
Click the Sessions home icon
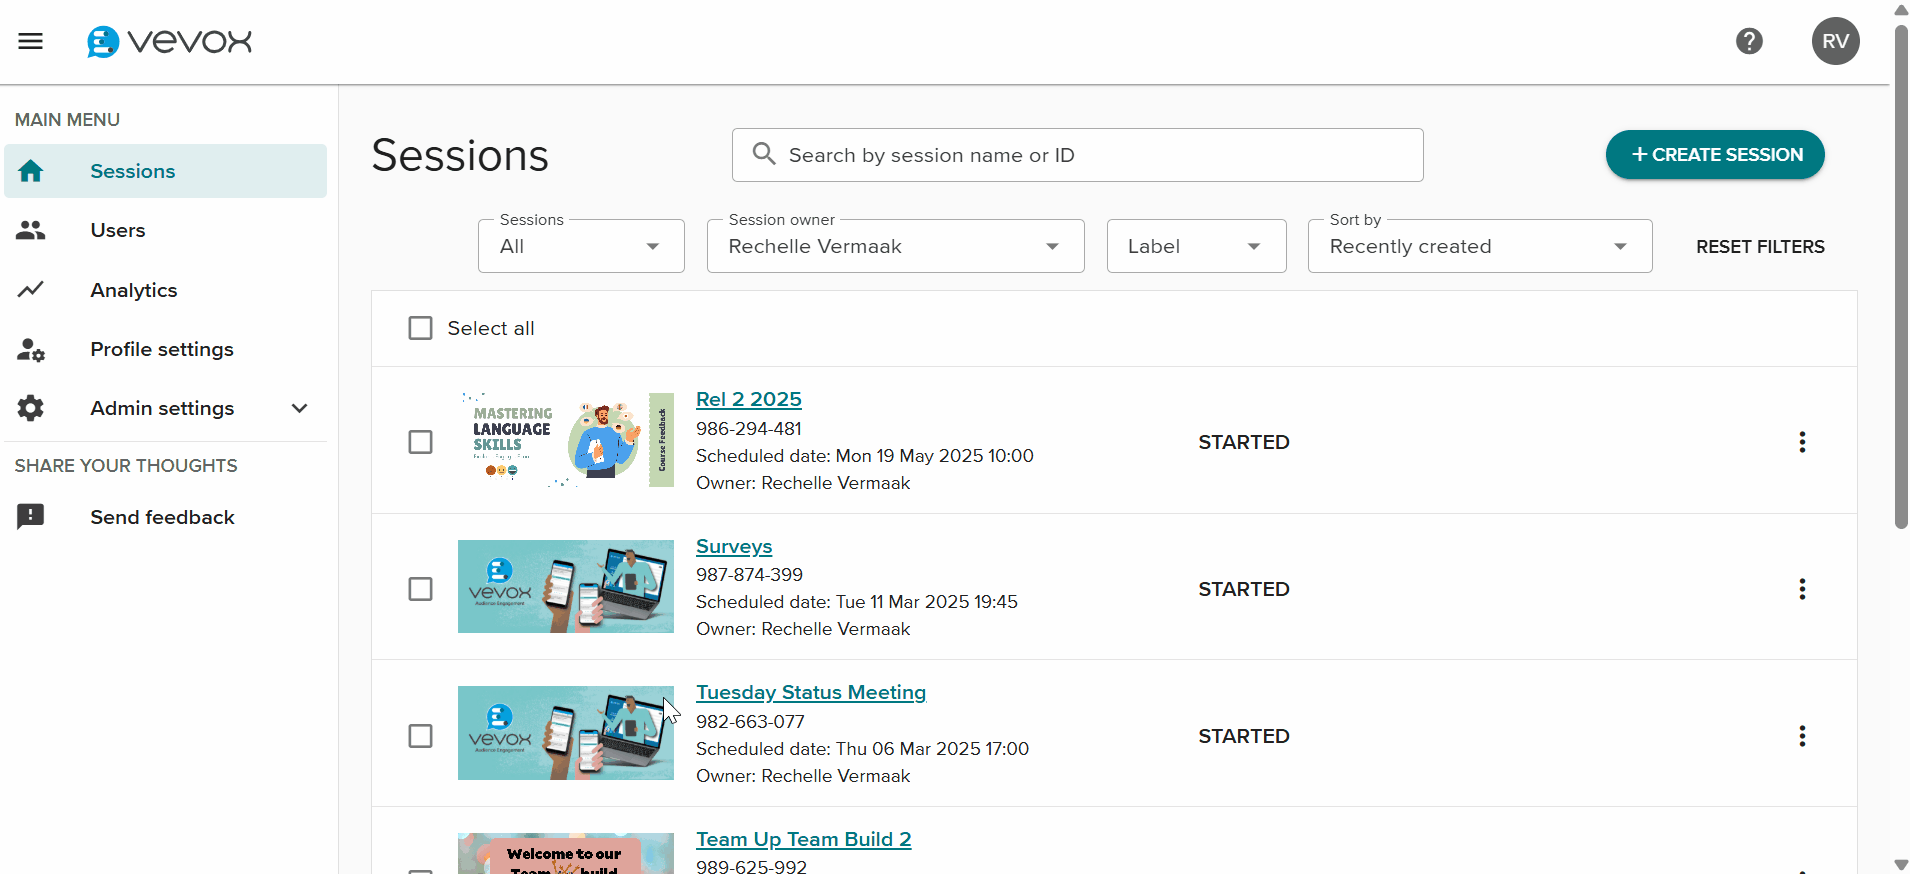tap(31, 171)
